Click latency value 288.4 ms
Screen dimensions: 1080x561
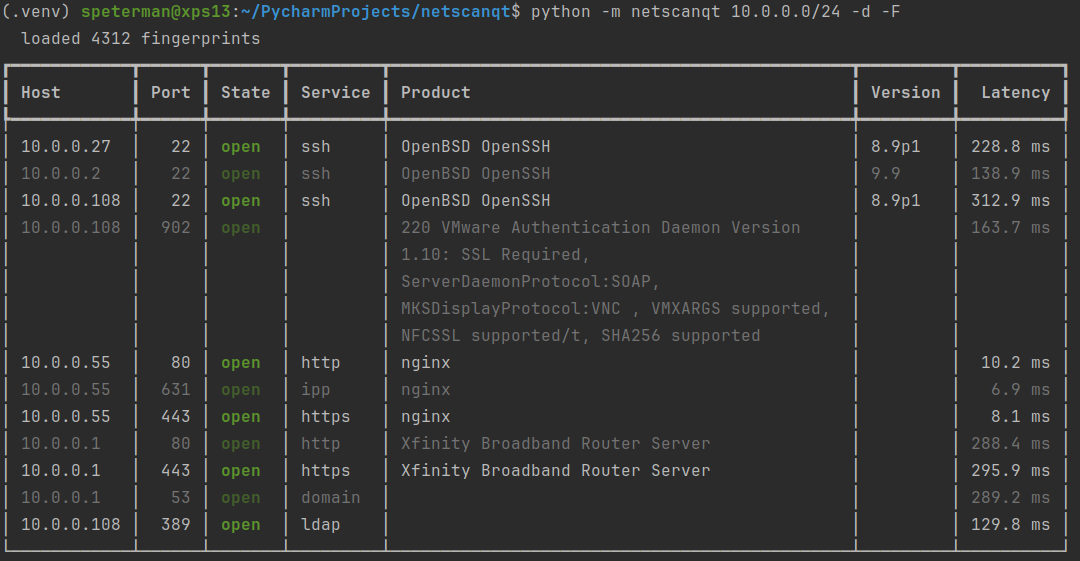point(1010,443)
